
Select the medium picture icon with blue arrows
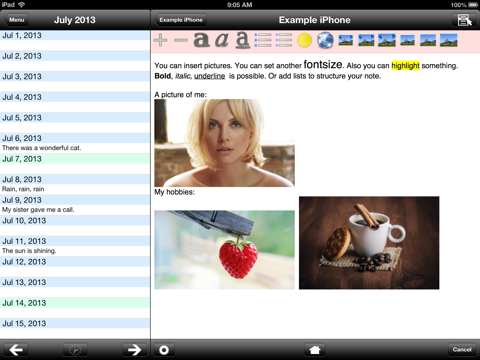(x=366, y=40)
